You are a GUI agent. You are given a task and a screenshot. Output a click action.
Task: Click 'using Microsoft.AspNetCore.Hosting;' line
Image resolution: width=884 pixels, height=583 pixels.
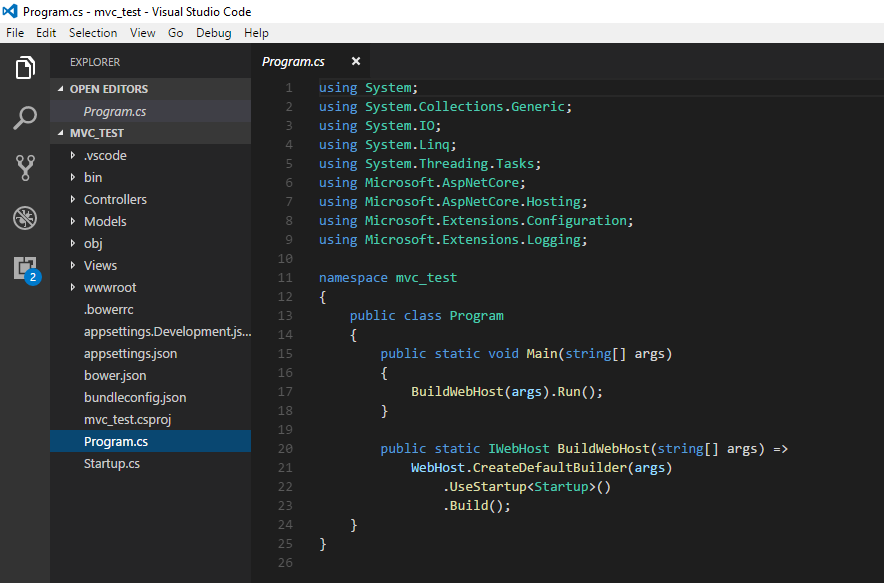pos(453,202)
